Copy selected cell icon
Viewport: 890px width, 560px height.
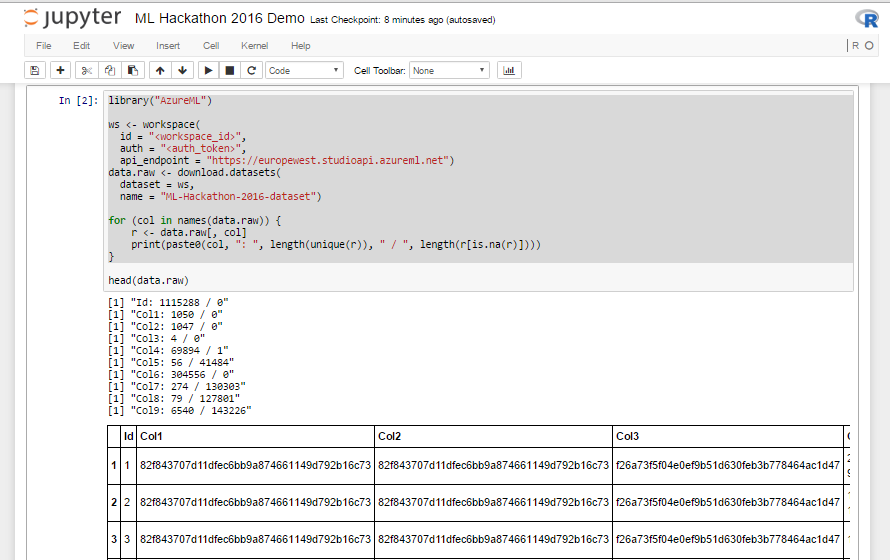[110, 70]
